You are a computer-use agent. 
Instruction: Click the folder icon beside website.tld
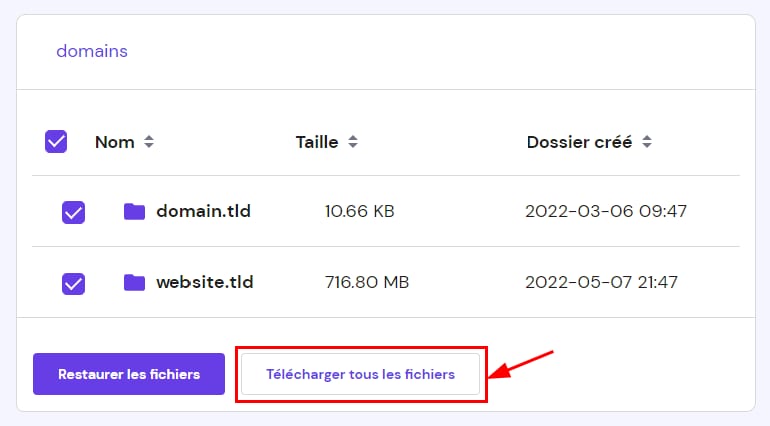point(134,282)
